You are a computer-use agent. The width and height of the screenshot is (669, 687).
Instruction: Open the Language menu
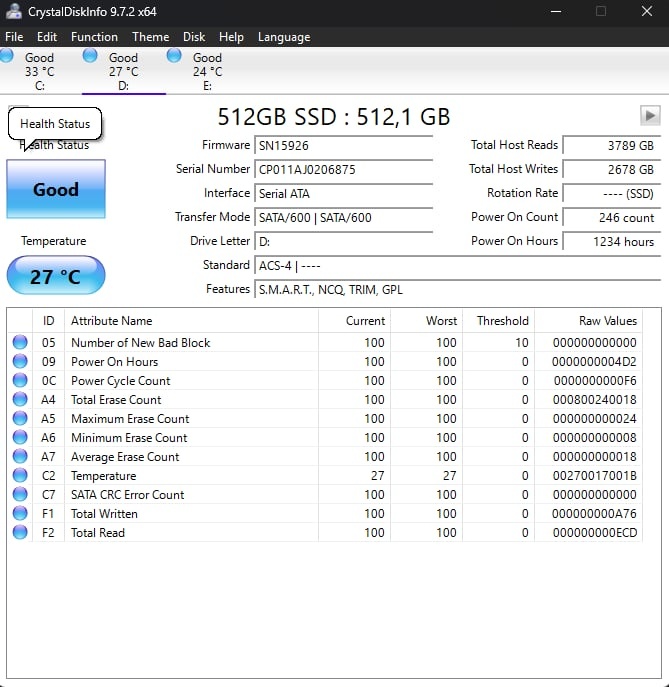(284, 37)
